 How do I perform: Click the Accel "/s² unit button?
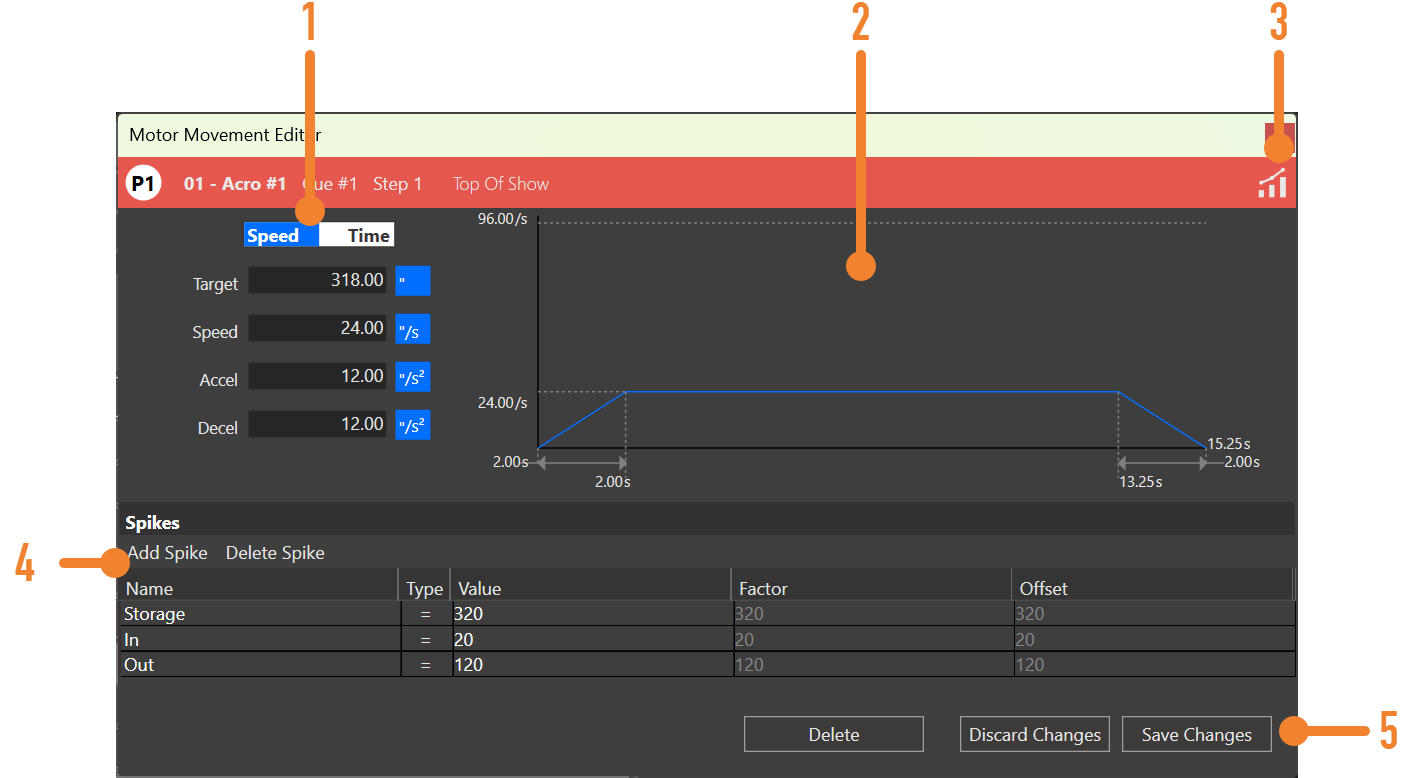click(412, 377)
